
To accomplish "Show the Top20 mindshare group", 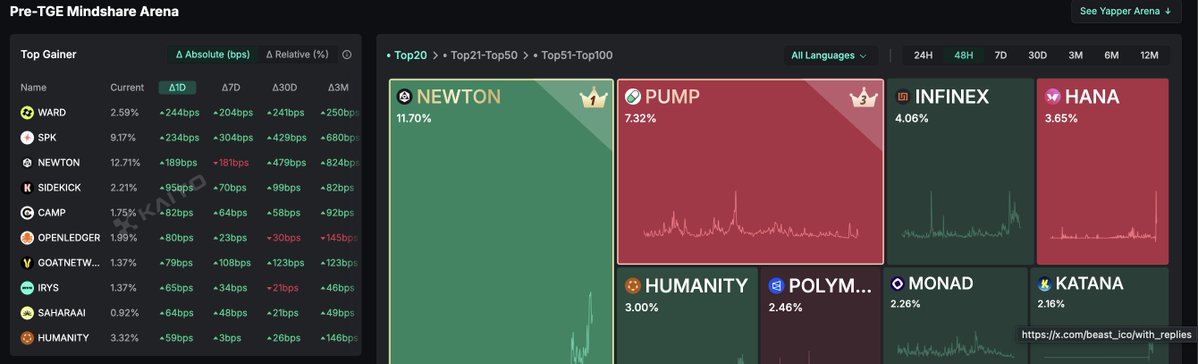I will pos(406,55).
